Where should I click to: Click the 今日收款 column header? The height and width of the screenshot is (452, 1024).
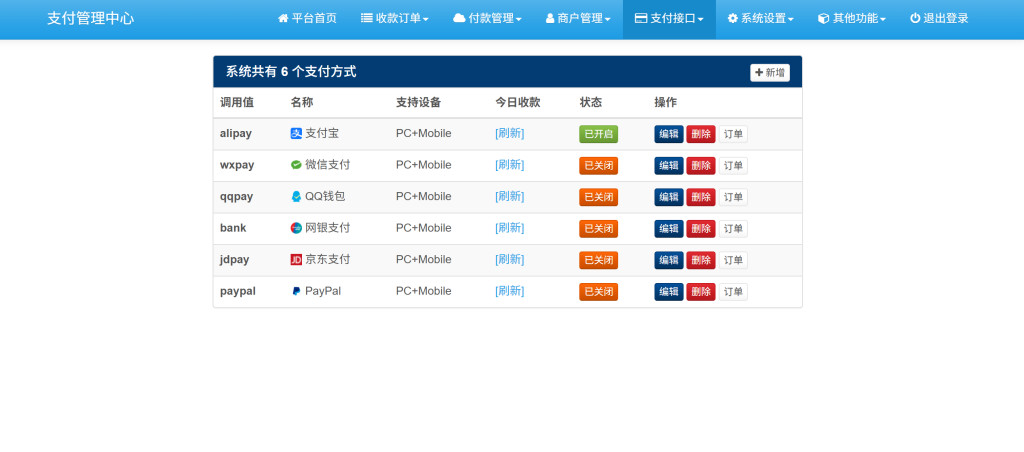coord(518,103)
